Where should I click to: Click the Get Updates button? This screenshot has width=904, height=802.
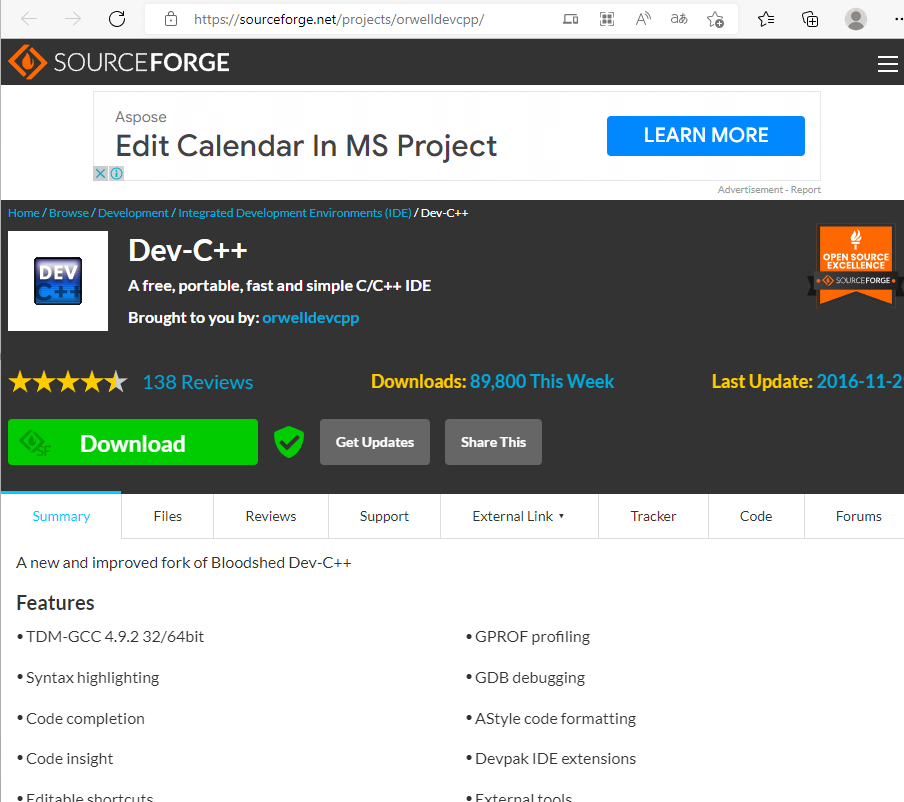[375, 442]
